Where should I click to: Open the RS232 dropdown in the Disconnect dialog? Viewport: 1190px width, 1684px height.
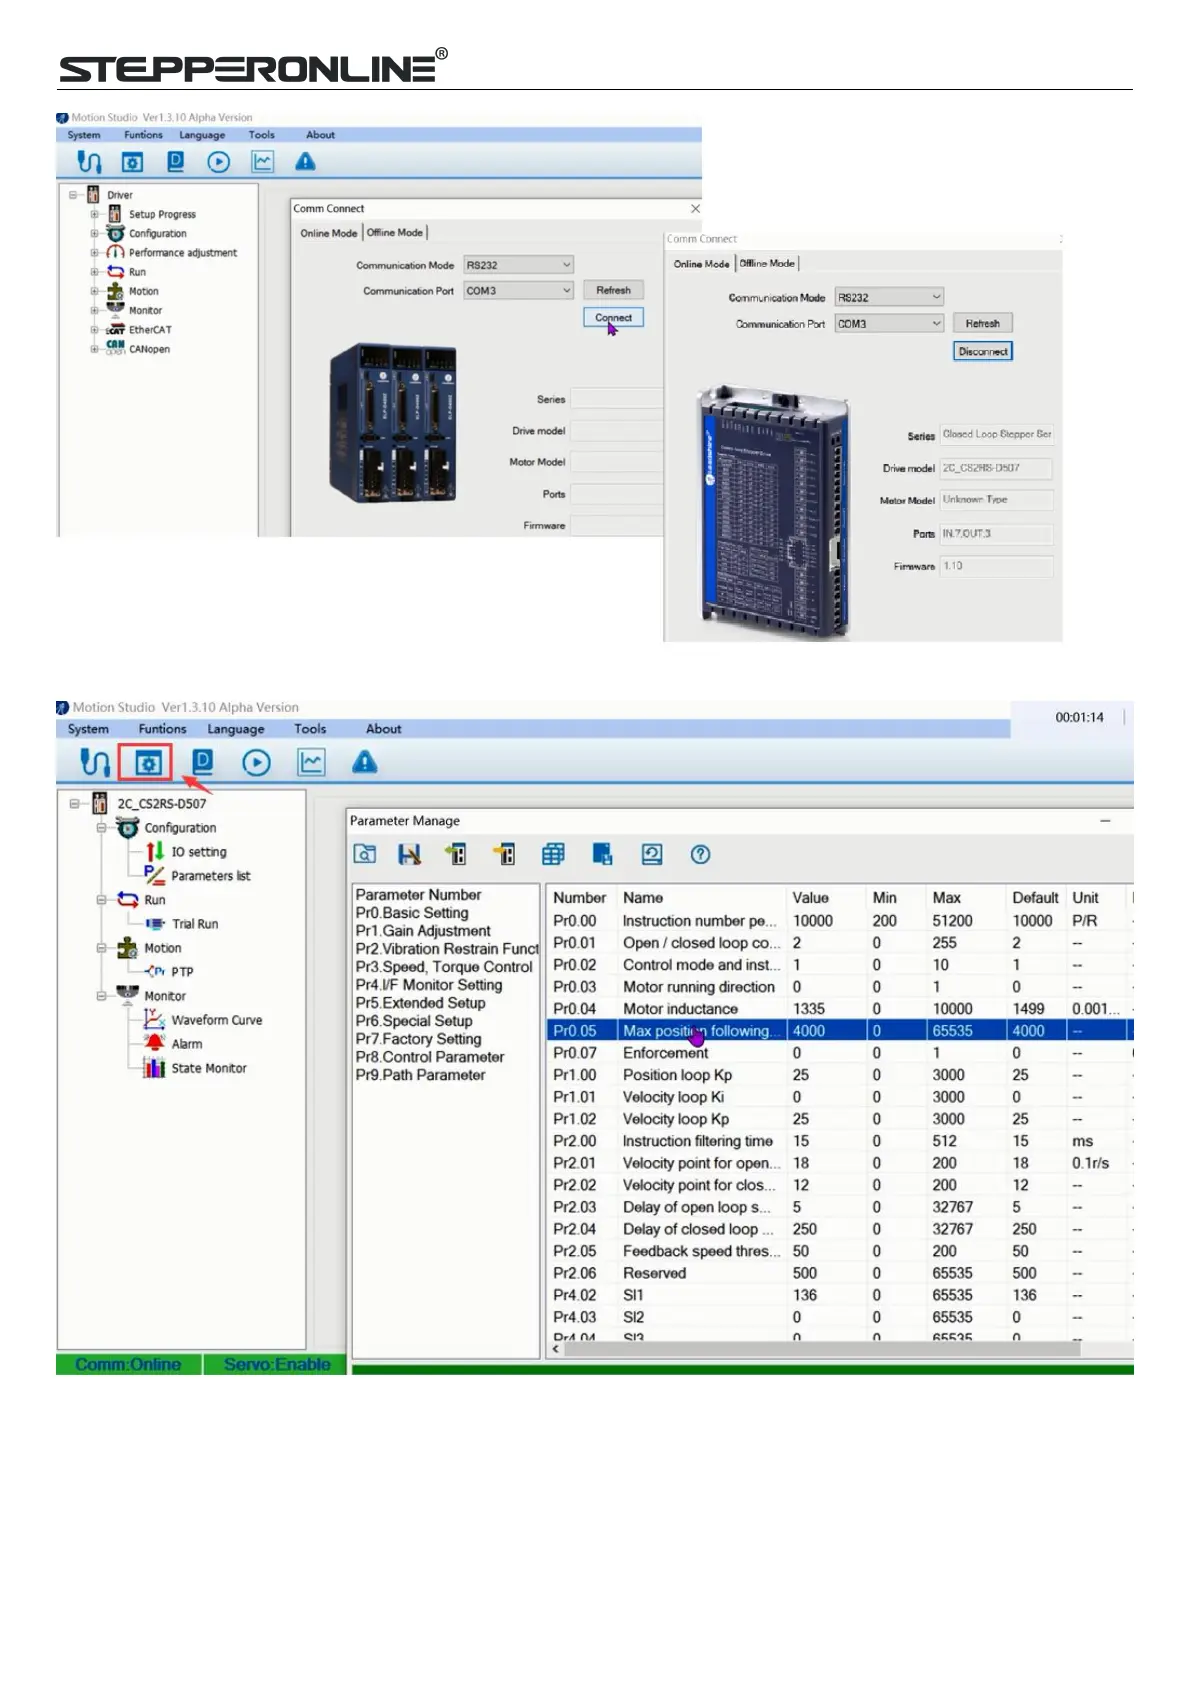pyautogui.click(x=889, y=297)
